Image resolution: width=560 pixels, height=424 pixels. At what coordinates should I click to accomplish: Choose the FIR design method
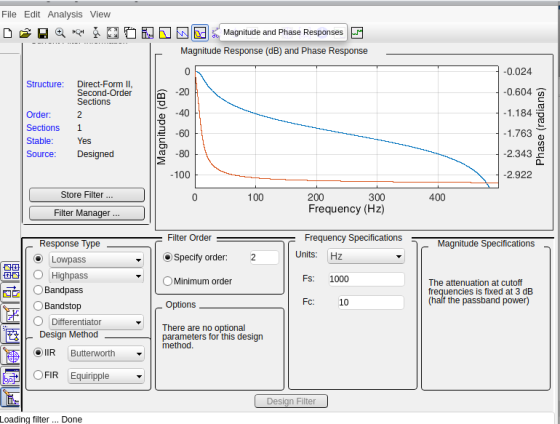(x=46, y=375)
